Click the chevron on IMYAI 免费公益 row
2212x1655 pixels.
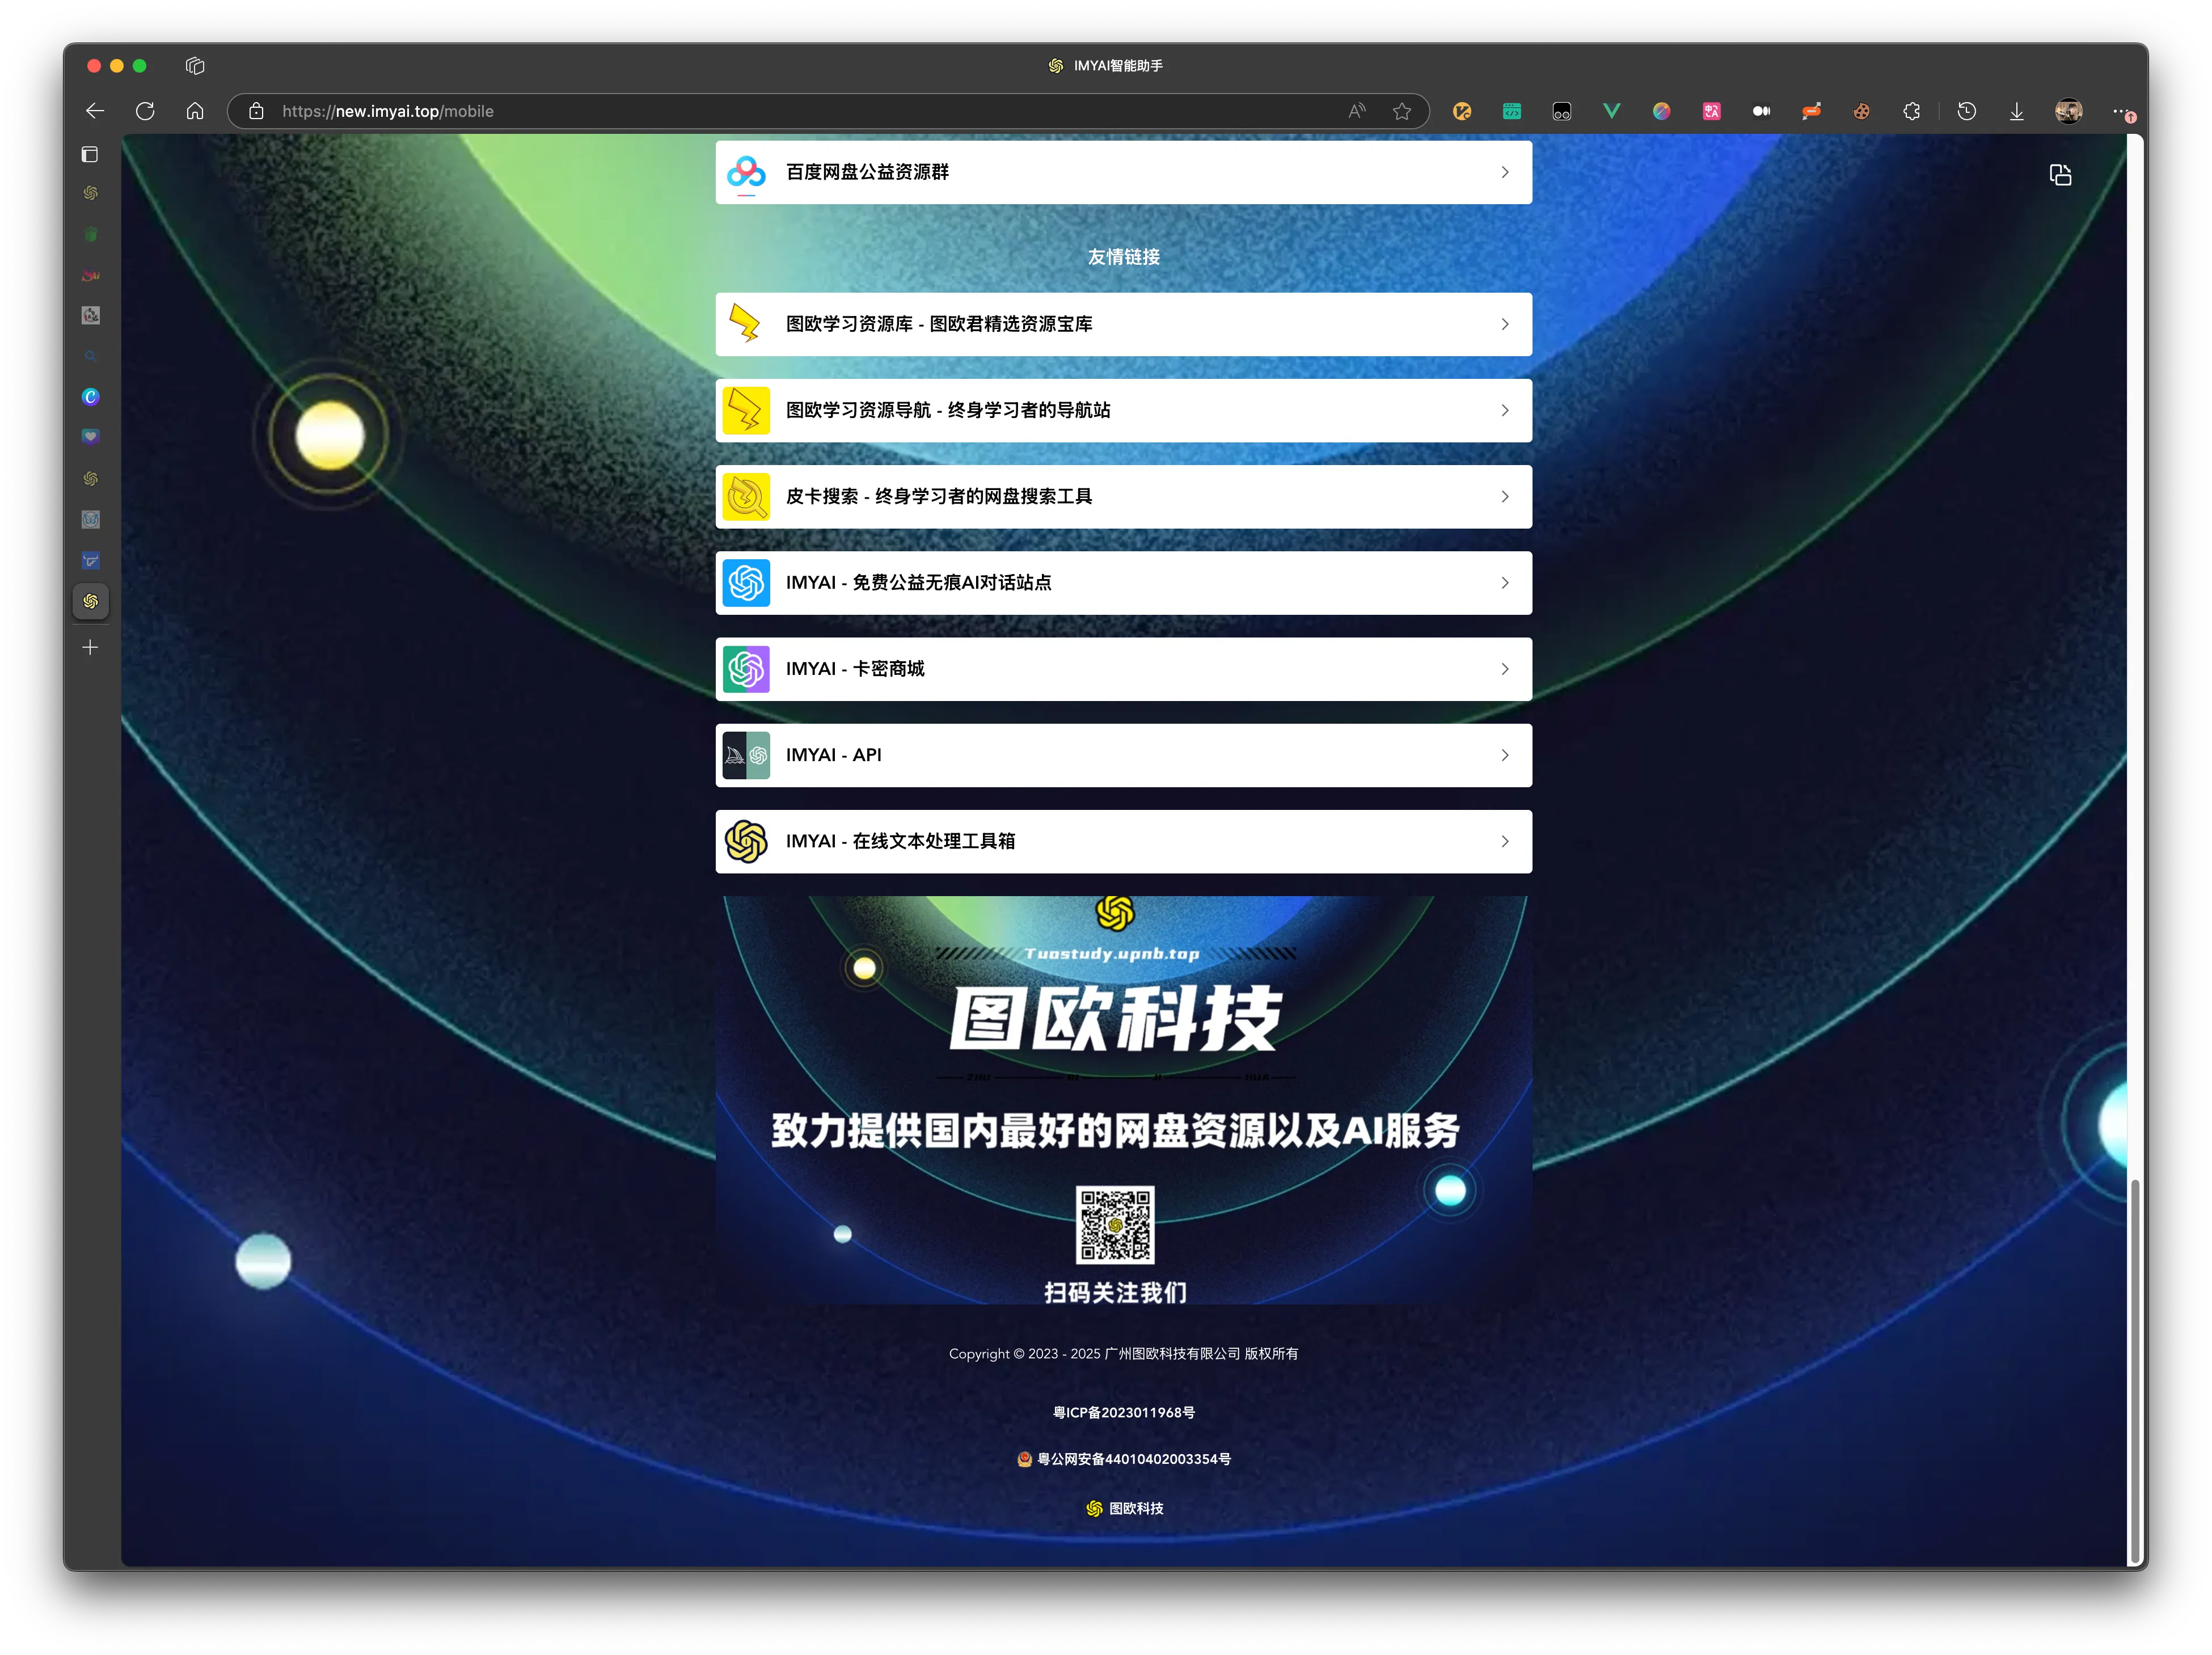click(1505, 583)
